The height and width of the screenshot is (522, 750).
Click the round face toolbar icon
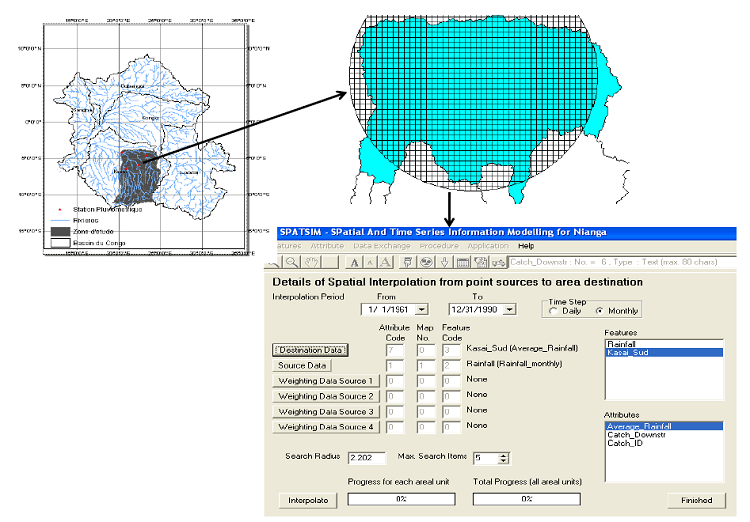coord(424,262)
